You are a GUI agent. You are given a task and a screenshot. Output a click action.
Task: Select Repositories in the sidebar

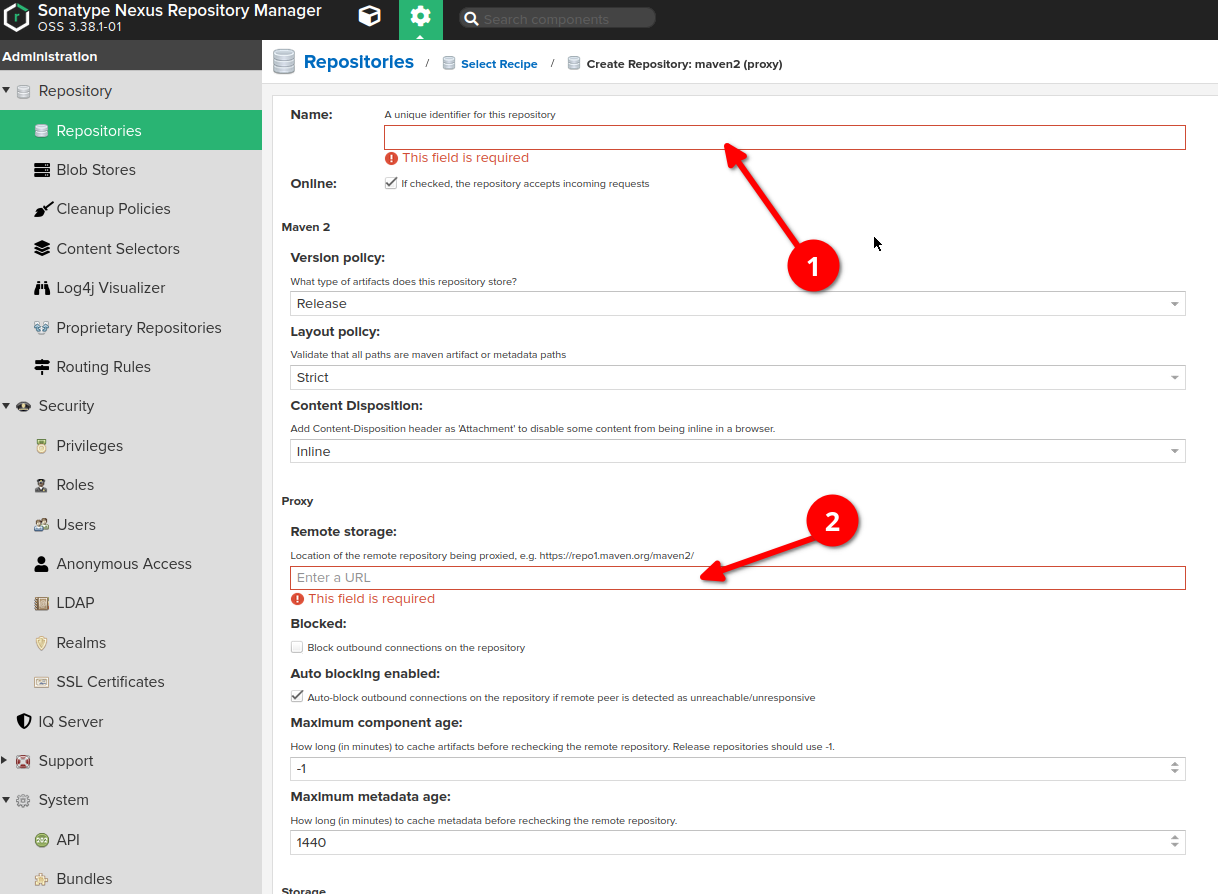point(131,131)
